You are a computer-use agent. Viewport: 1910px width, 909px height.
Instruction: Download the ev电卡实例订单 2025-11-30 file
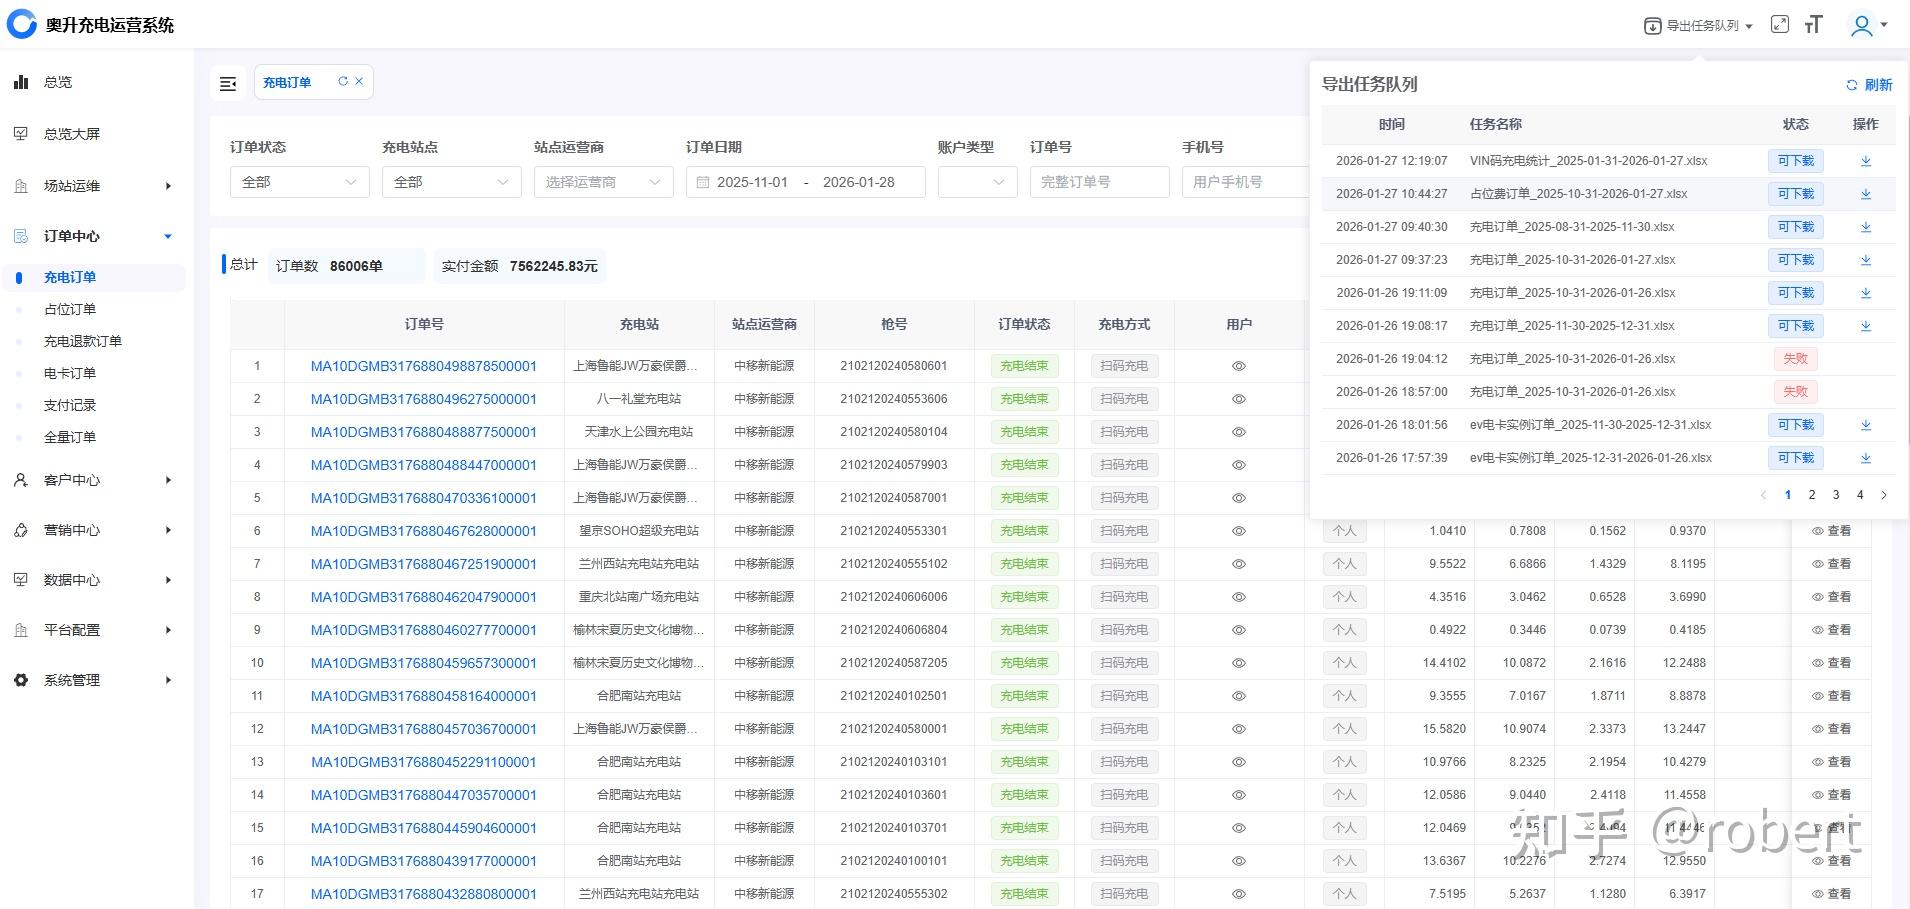click(1865, 425)
